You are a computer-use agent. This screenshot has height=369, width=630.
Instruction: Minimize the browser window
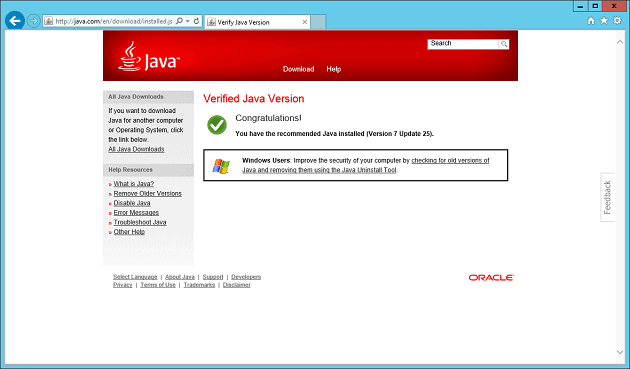(580, 6)
